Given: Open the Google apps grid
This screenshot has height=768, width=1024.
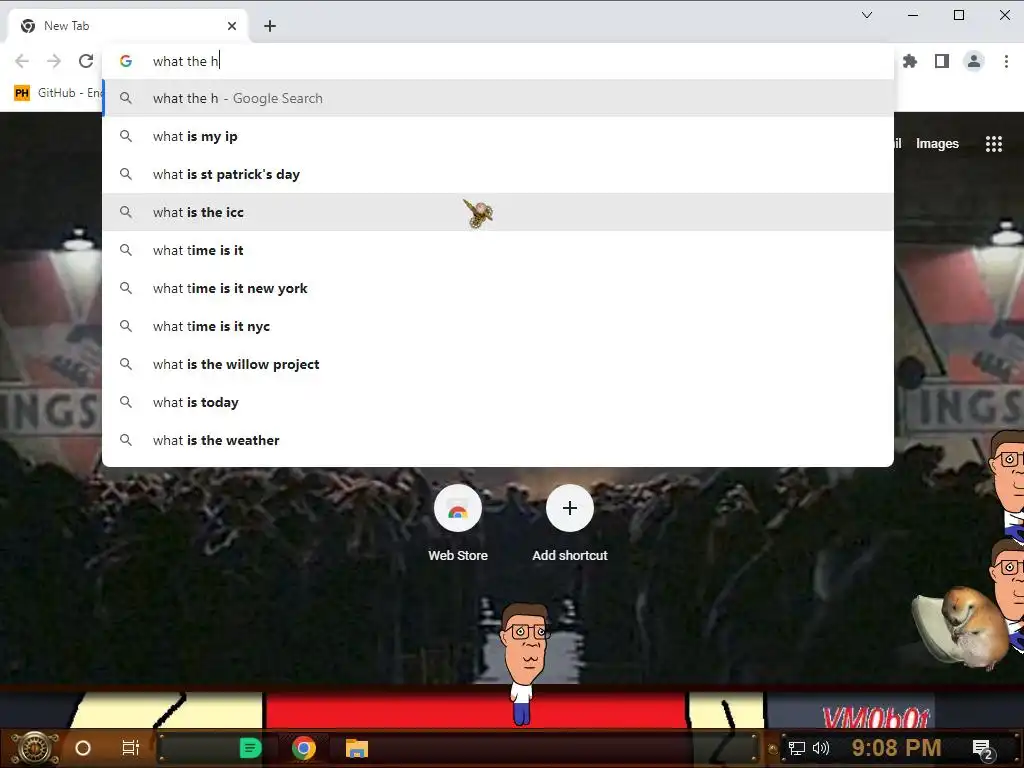Looking at the screenshot, I should [x=993, y=144].
